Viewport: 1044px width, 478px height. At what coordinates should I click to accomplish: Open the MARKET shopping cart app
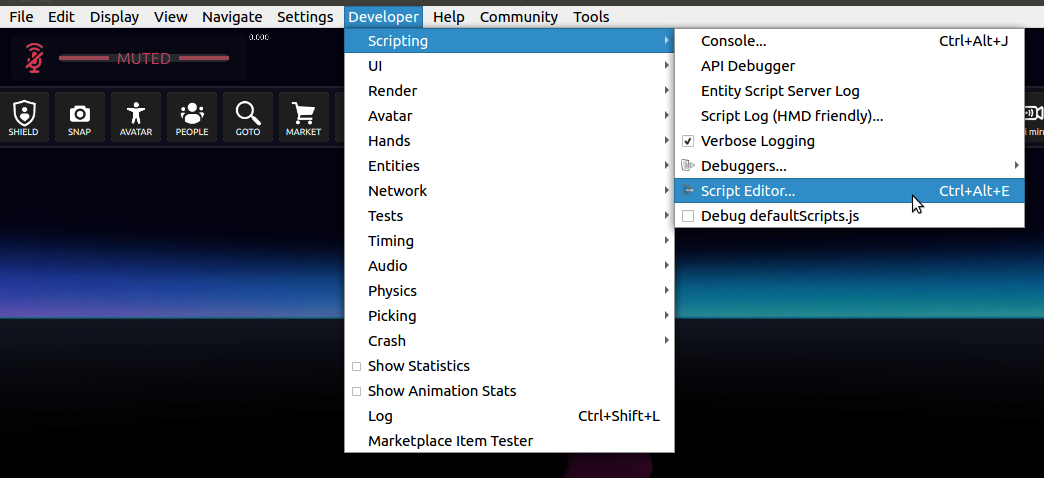tap(304, 117)
